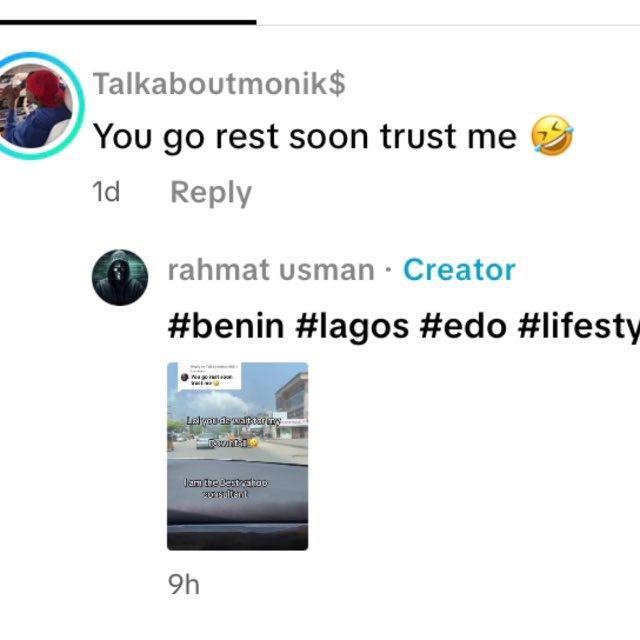Screen dimensions: 640x640
Task: Tap the sad emoji beside 'Downfall' caption
Action: 253,442
